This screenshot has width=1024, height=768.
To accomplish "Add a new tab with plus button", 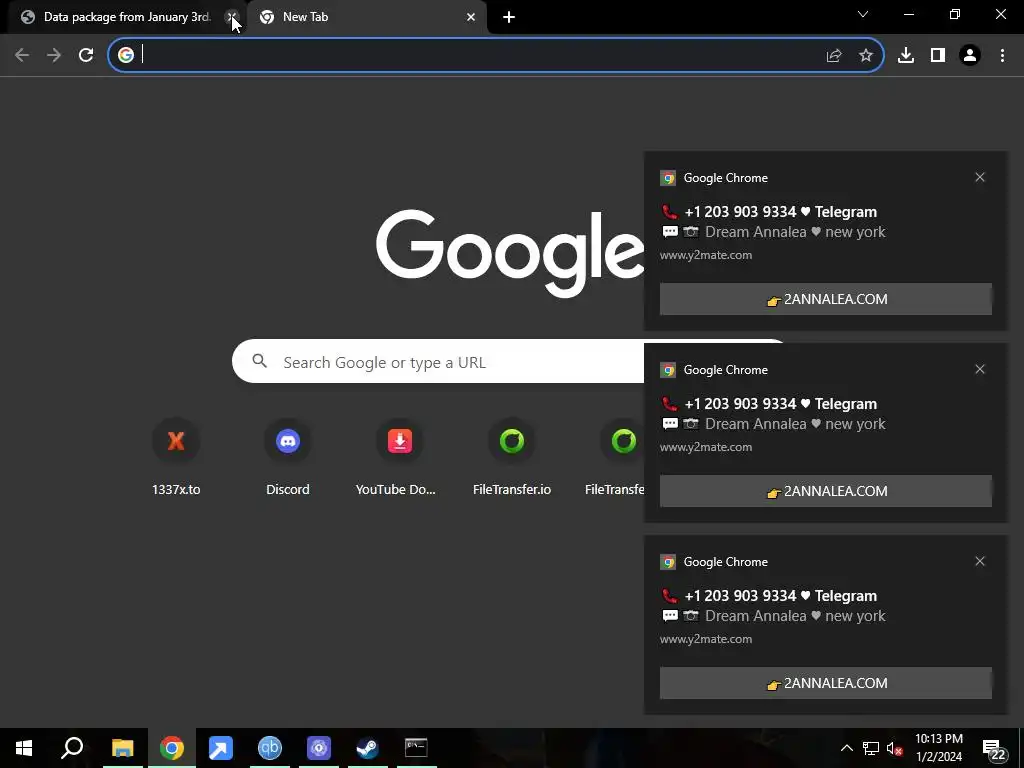I will click(509, 17).
